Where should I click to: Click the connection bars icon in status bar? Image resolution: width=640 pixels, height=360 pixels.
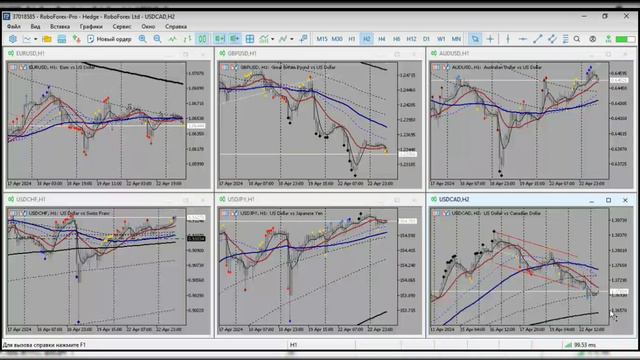568,345
